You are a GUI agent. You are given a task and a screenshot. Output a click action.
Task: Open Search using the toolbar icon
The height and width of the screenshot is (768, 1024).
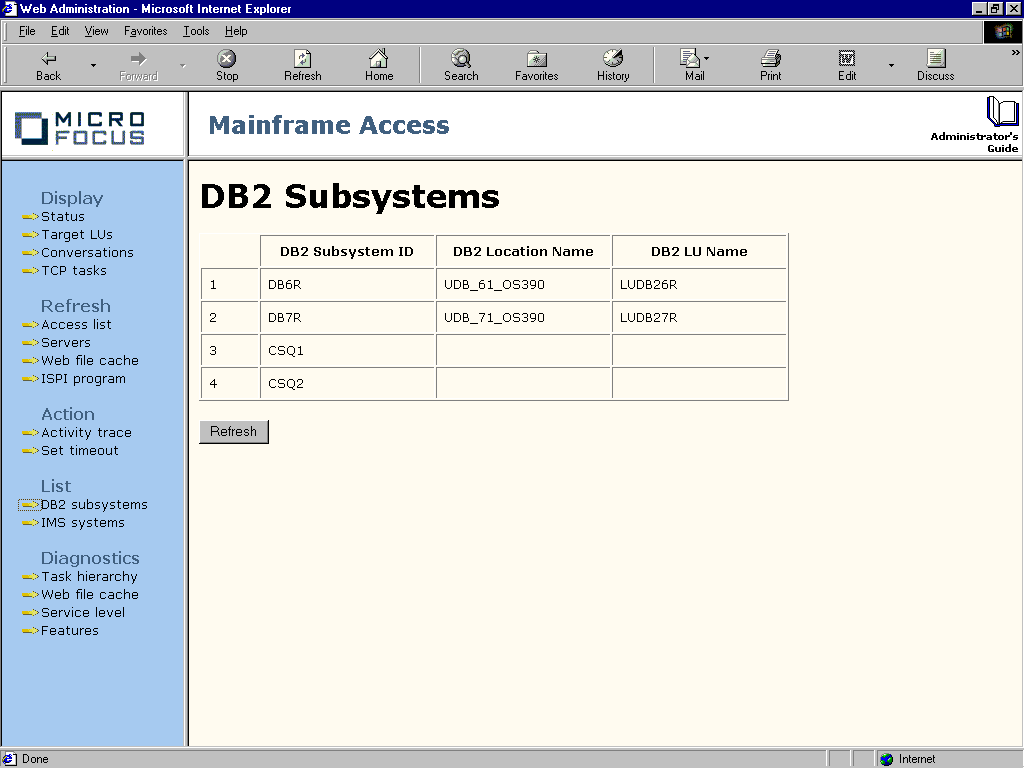(460, 64)
